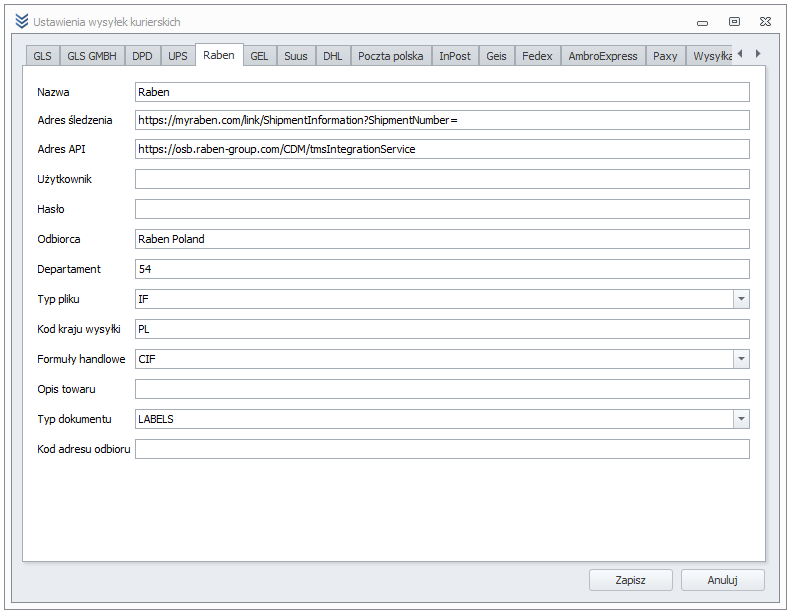The image size is (790, 612).
Task: Click the Hasło label
Action: (51, 209)
